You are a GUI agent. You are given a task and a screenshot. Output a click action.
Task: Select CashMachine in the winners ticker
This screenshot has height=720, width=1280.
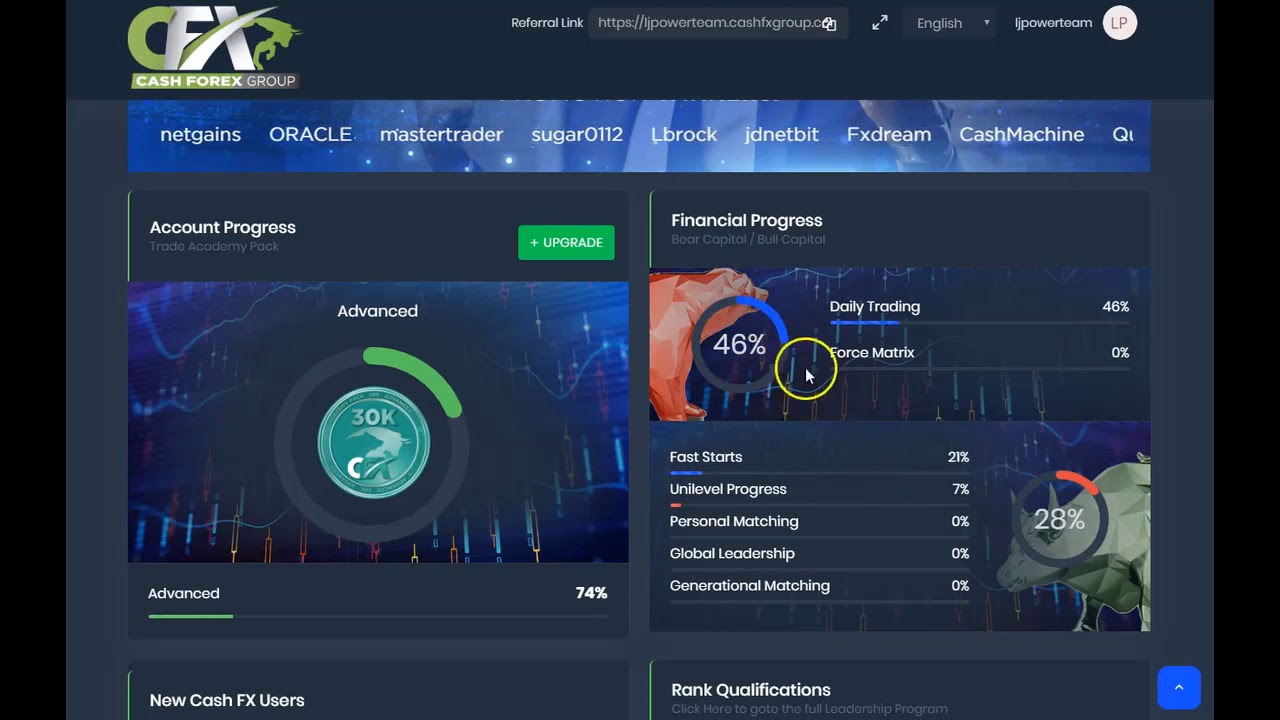click(1022, 134)
